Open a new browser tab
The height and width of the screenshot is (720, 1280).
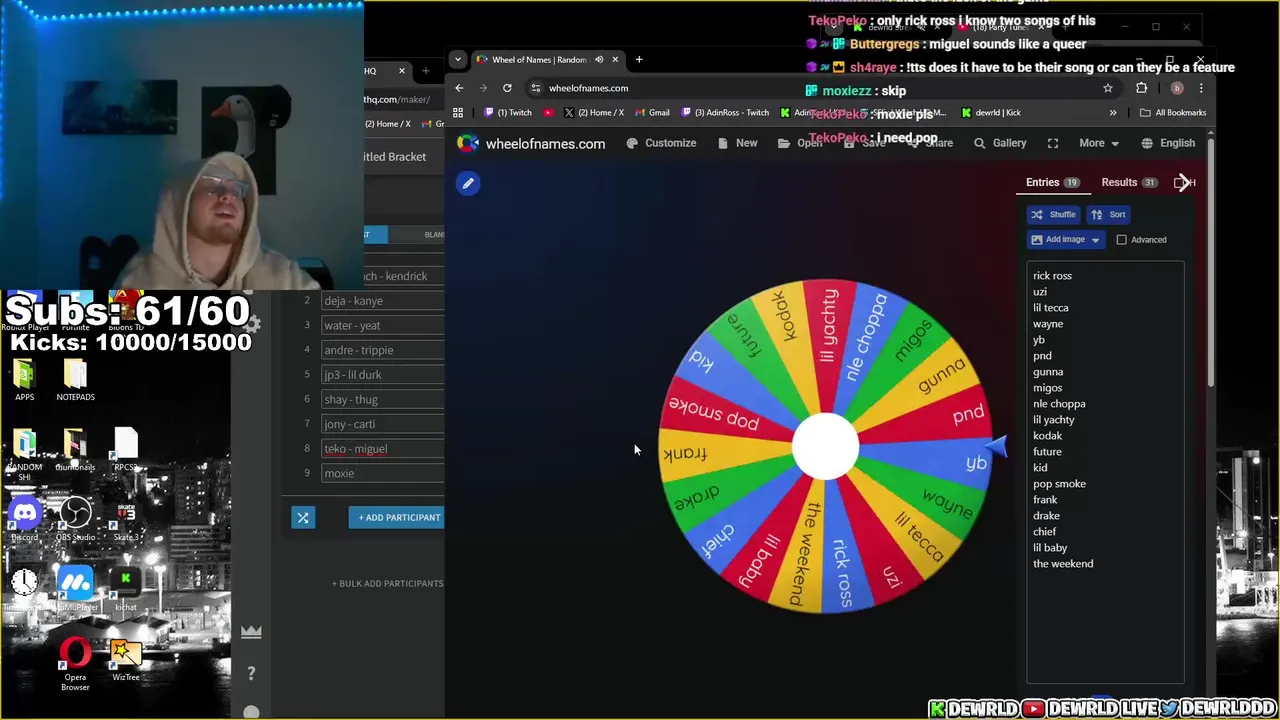pos(639,60)
